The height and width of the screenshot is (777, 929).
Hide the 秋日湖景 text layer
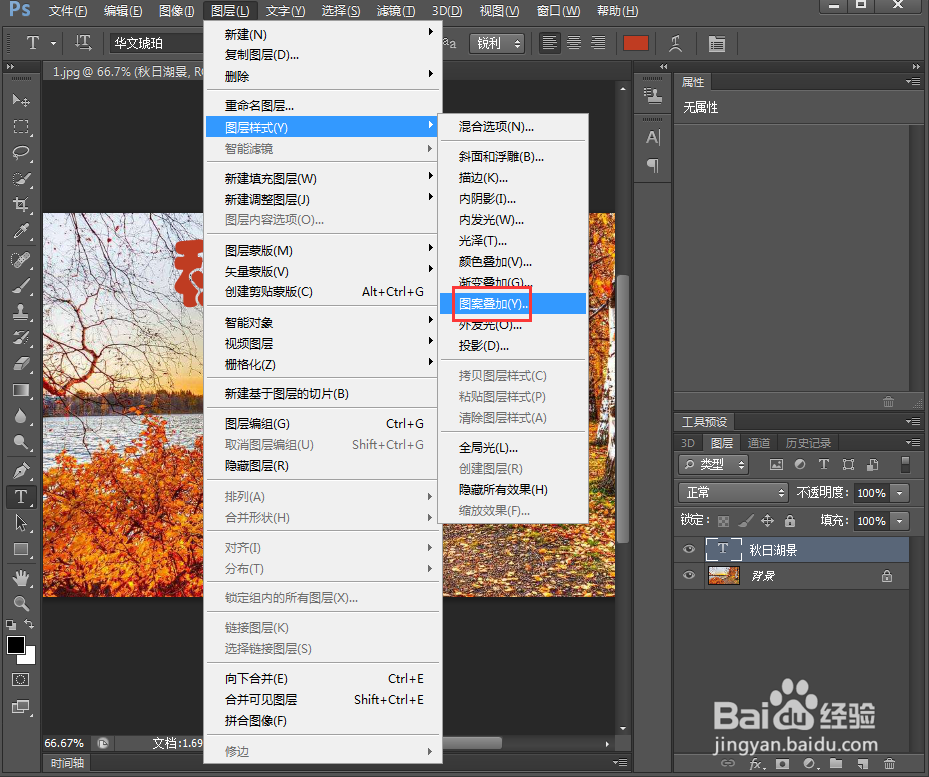[x=689, y=549]
